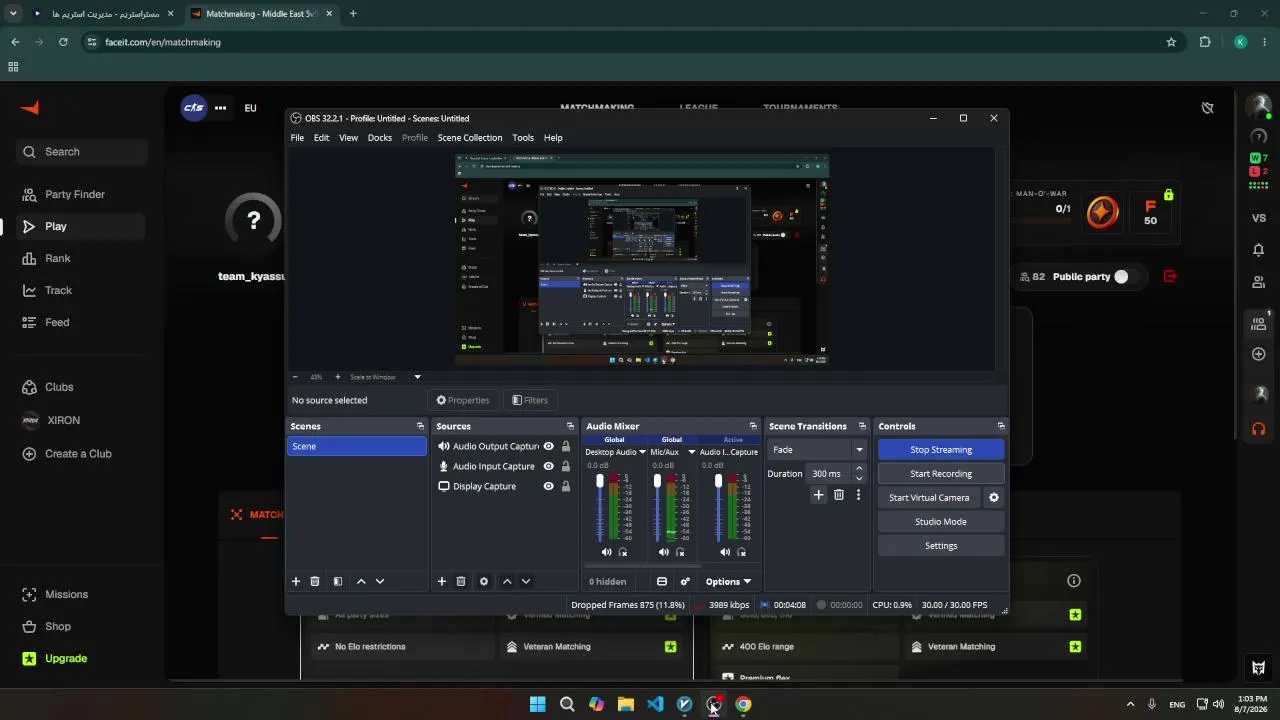Image resolution: width=1280 pixels, height=720 pixels.
Task: Open the Scale to Window dropdown
Action: tap(417, 377)
